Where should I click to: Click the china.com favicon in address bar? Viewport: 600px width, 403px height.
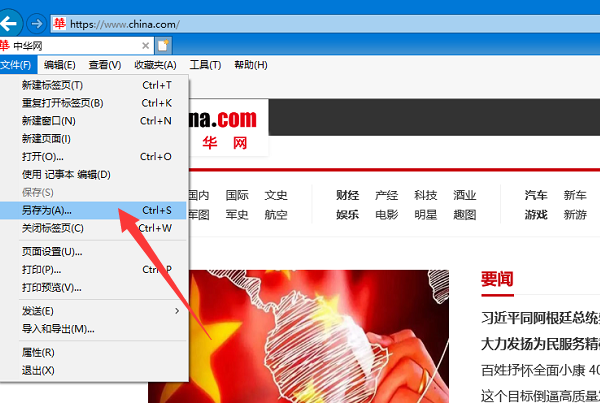59,24
